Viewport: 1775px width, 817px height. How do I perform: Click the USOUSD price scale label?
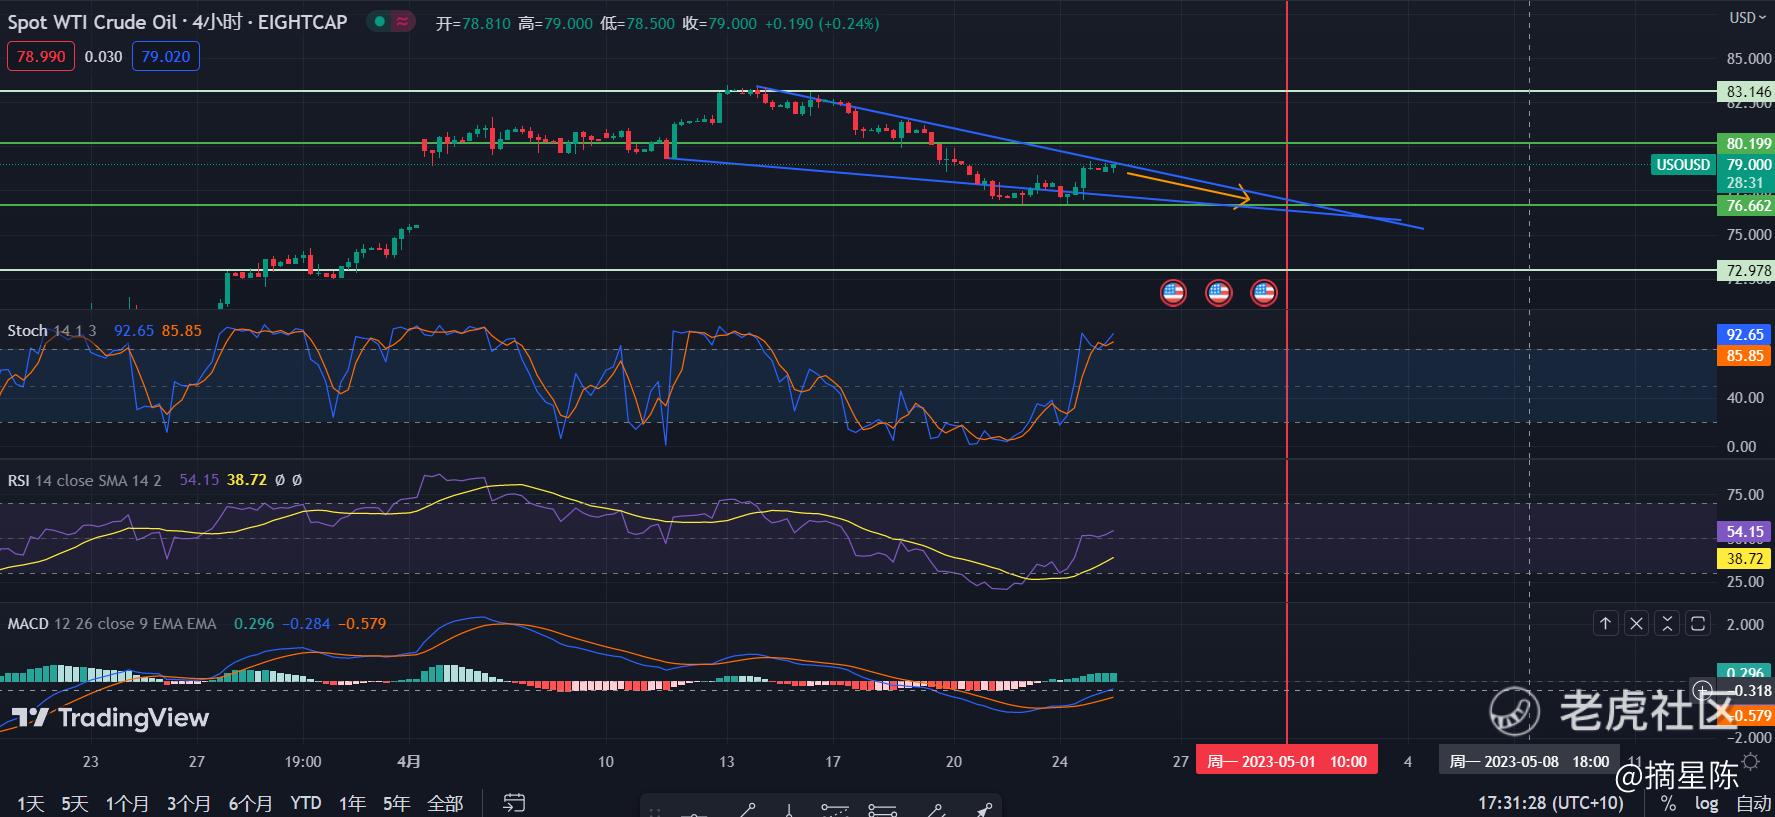(x=1683, y=165)
